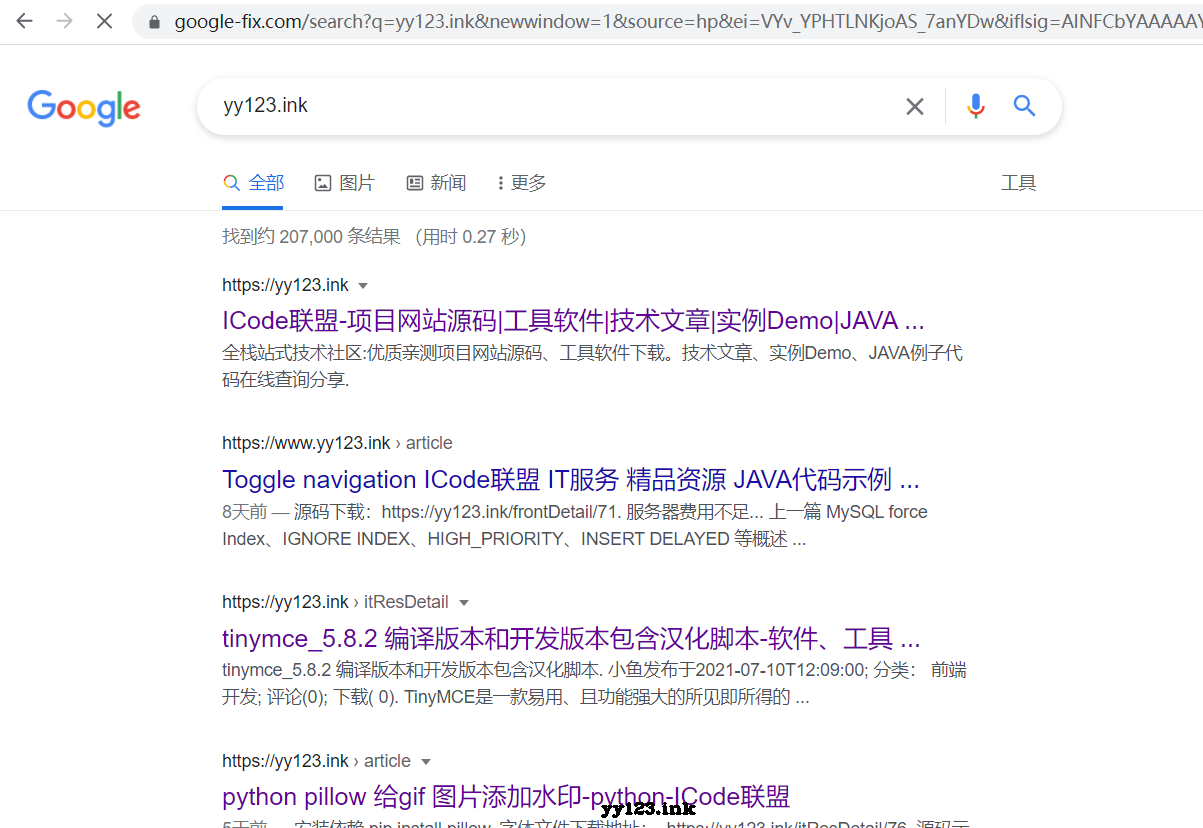Submit search with the magnifier icon
The height and width of the screenshot is (828, 1203).
tap(1024, 106)
